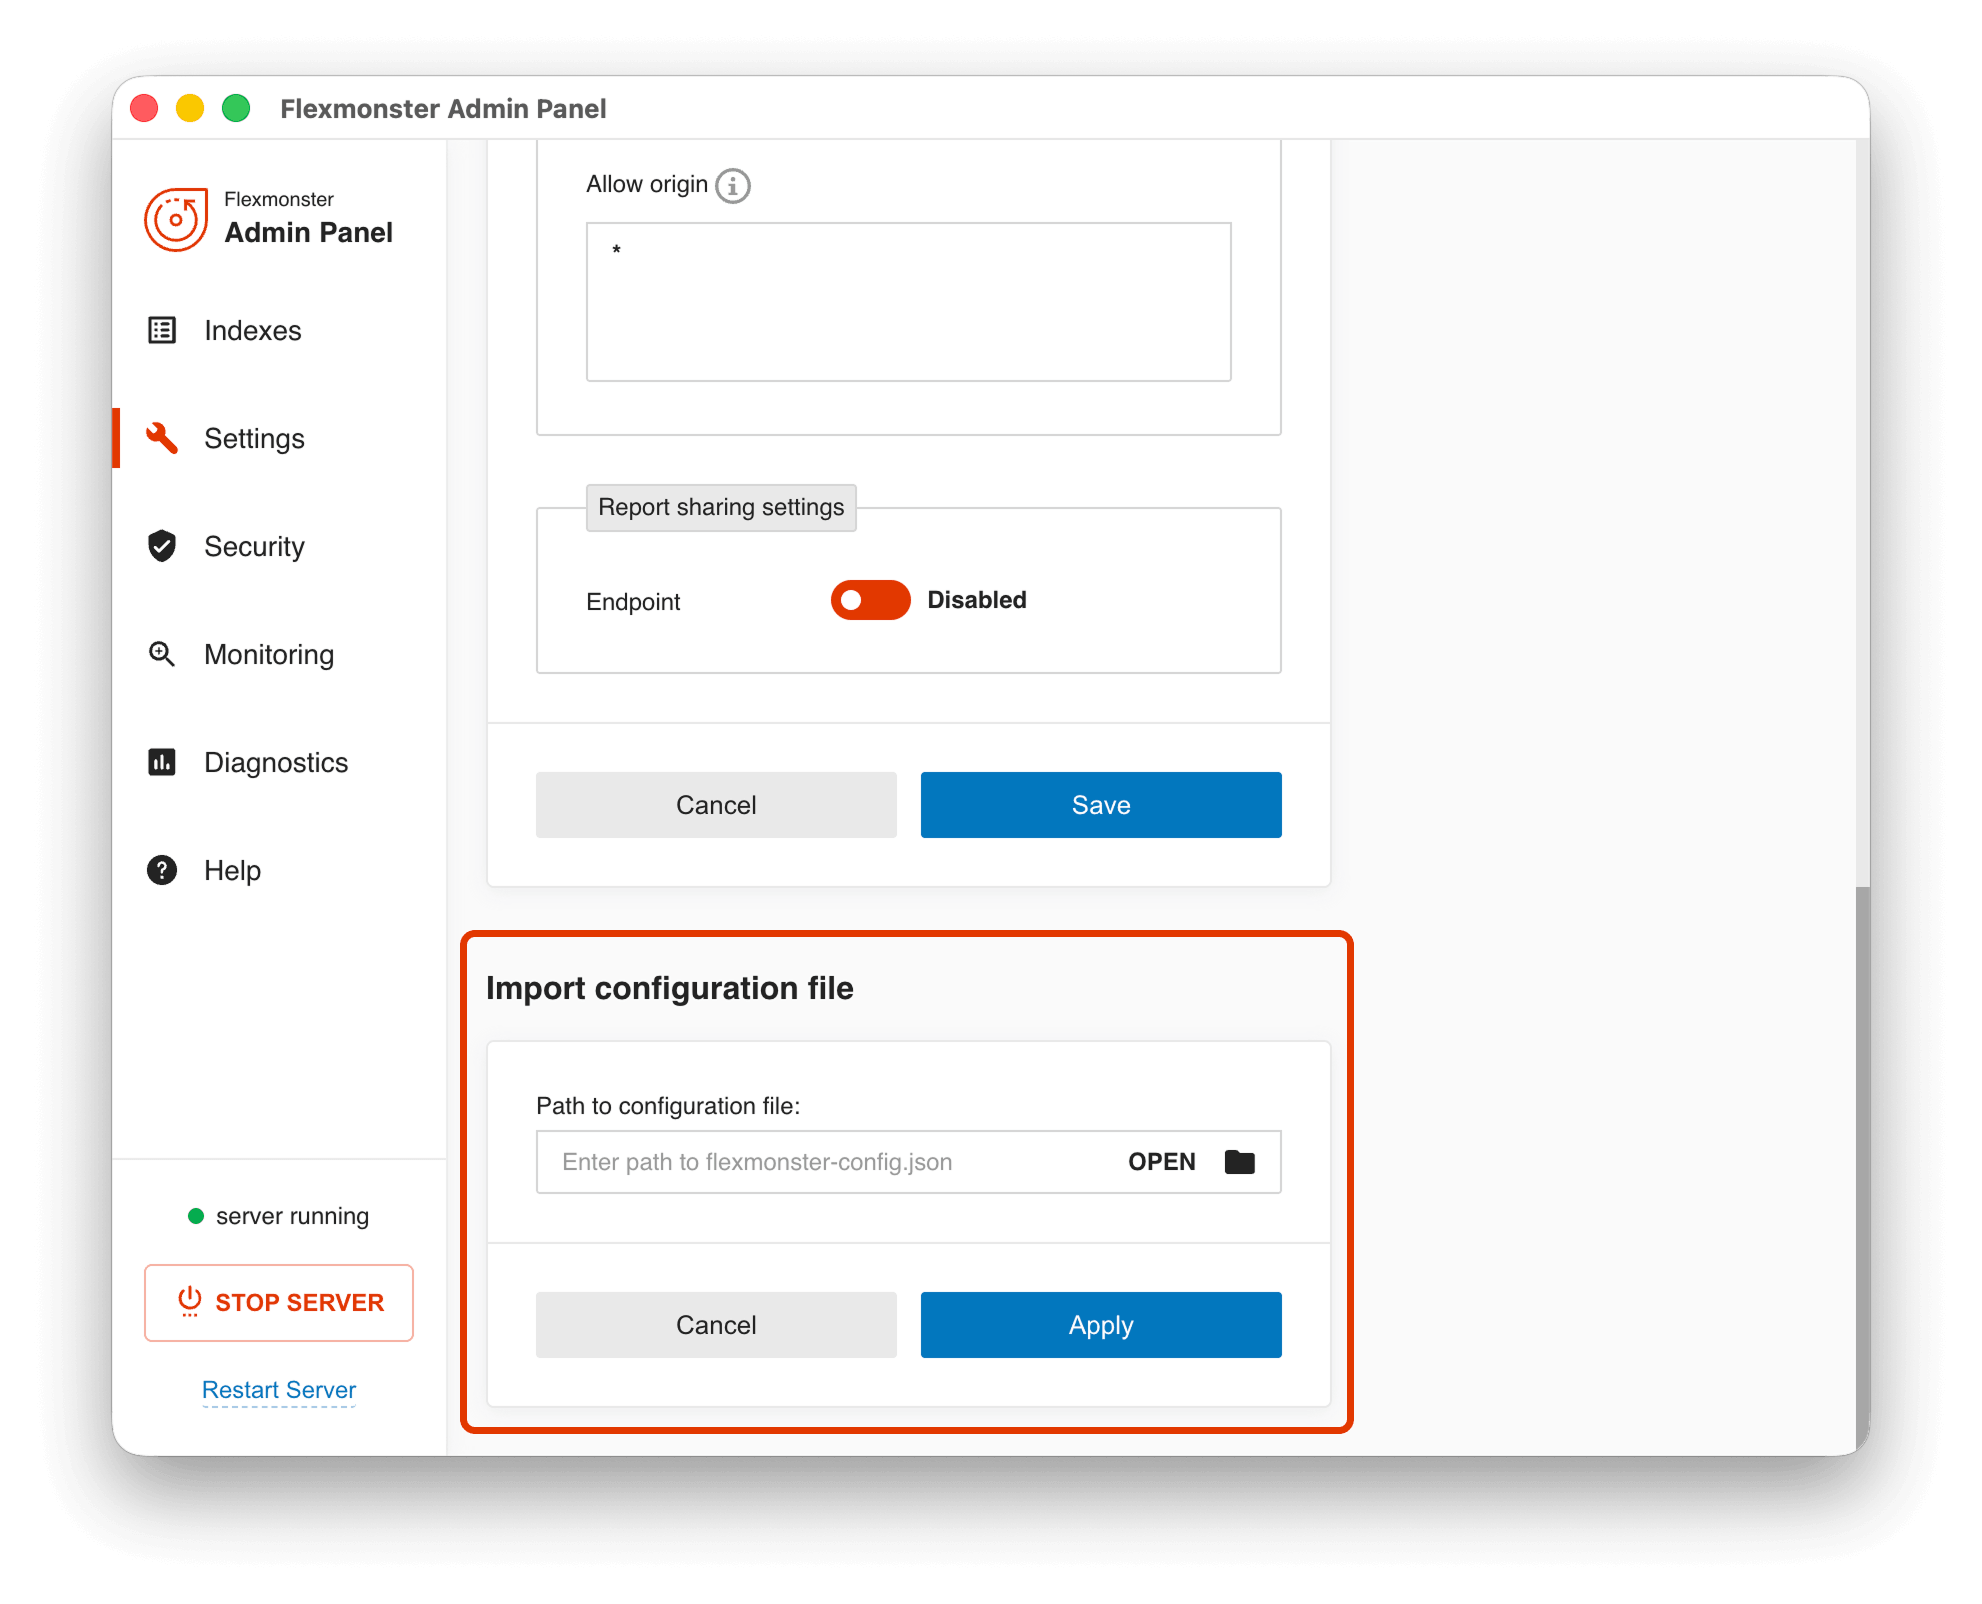Click the Security shield icon
Screen dimensions: 1982x1604
click(162, 546)
